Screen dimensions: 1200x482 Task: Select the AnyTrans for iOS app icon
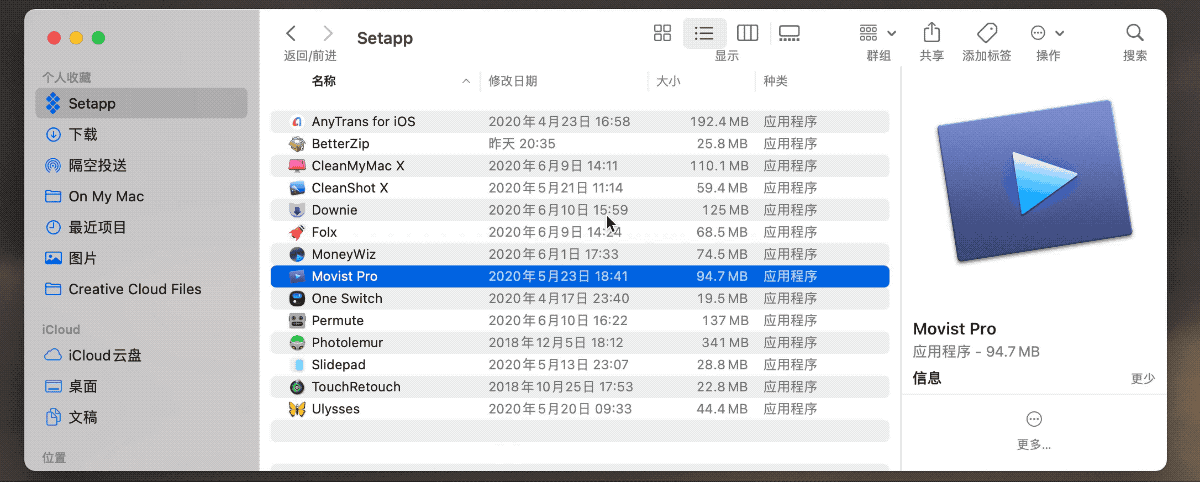coord(296,122)
